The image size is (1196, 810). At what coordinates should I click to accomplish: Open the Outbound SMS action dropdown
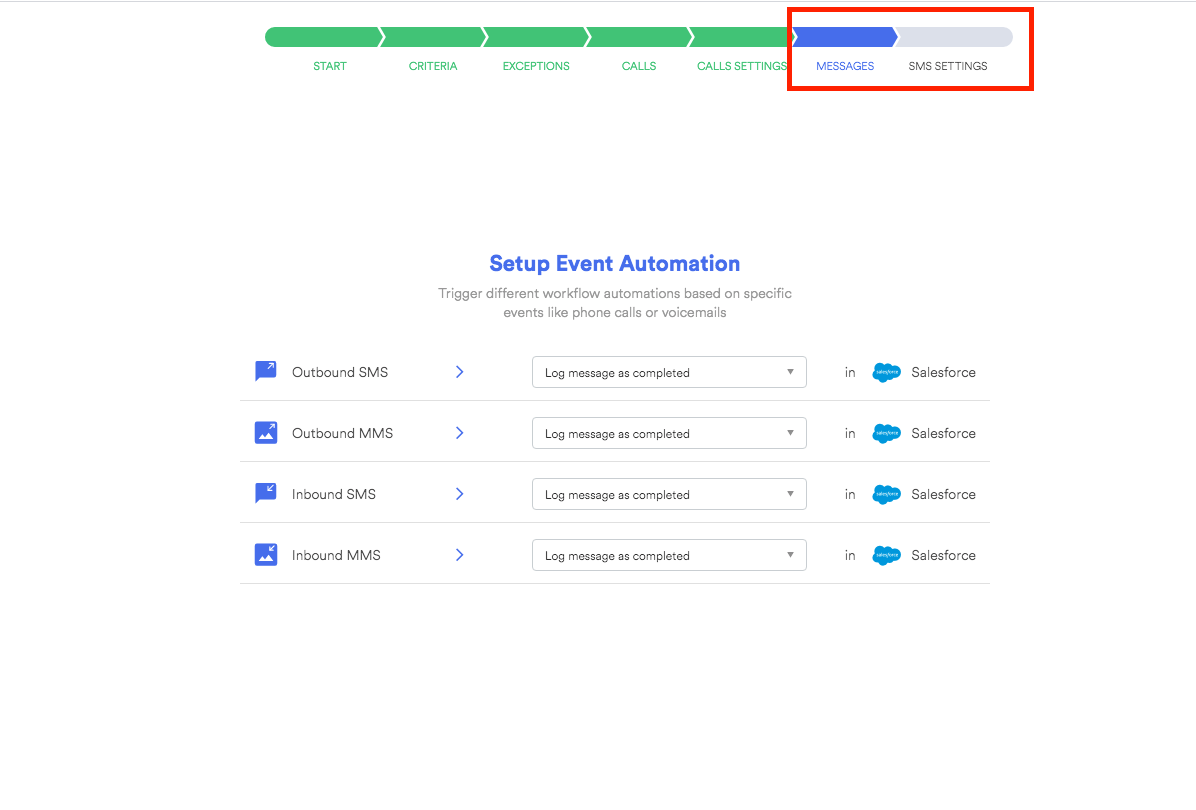pyautogui.click(x=669, y=372)
